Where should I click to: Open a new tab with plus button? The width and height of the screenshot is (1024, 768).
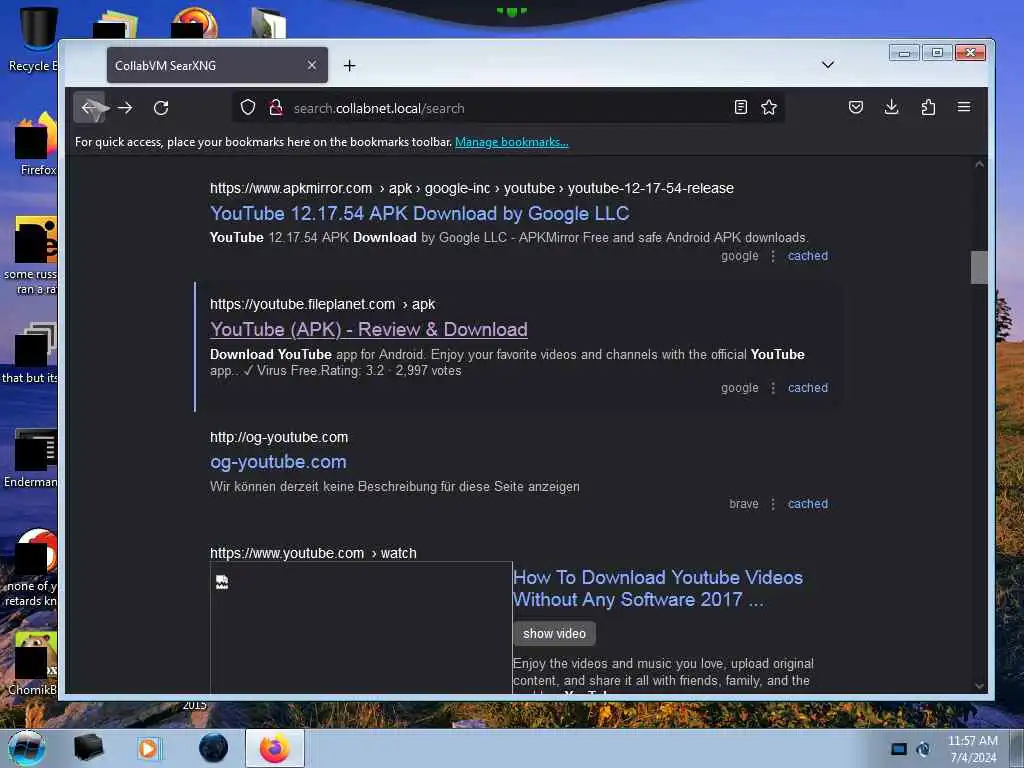(x=349, y=65)
